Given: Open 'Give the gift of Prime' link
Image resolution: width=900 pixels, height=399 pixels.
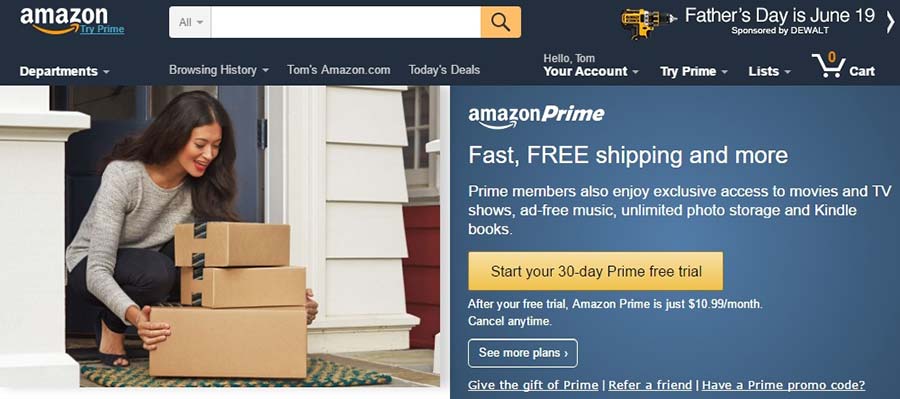Looking at the screenshot, I should click(533, 385).
